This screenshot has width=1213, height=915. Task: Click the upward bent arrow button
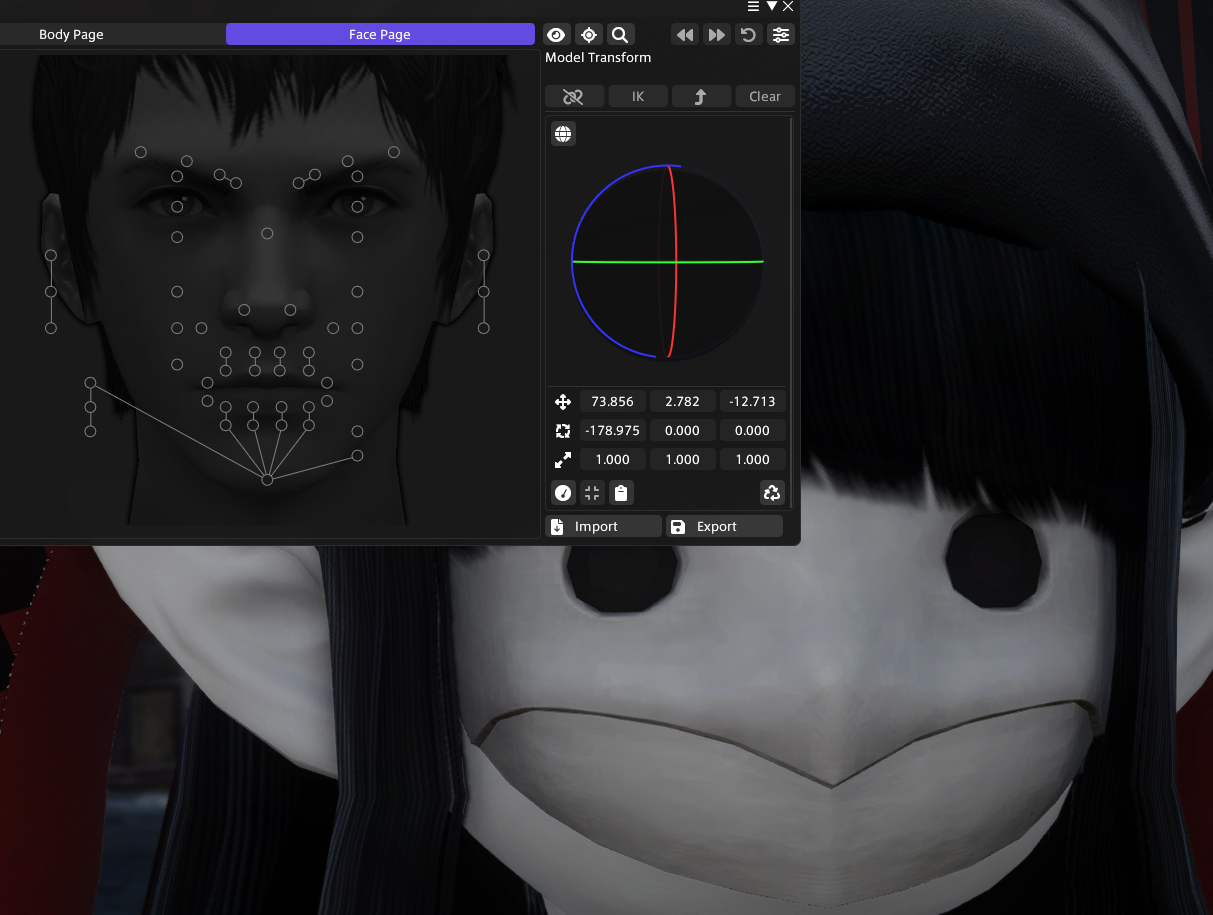pos(701,96)
